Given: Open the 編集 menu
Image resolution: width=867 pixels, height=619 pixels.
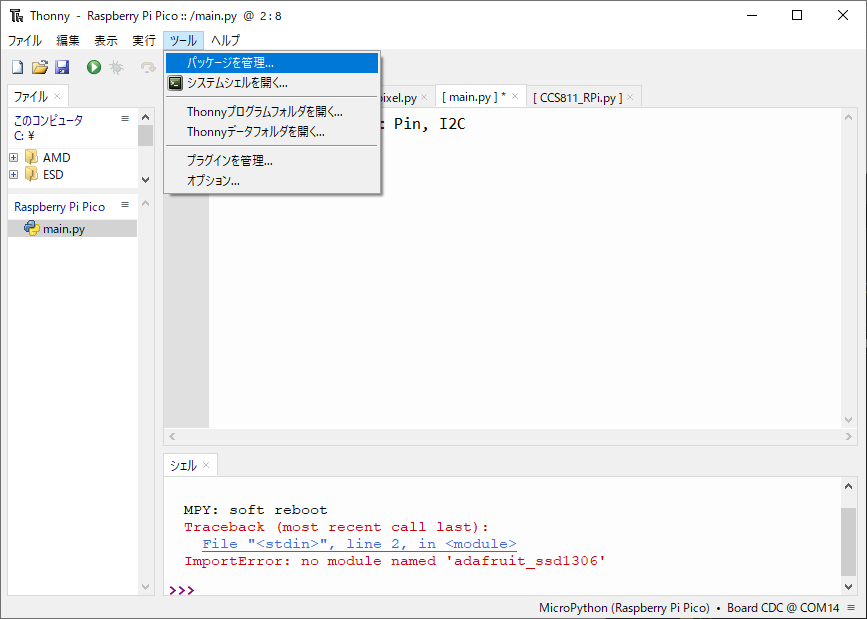Looking at the screenshot, I should click(x=67, y=40).
